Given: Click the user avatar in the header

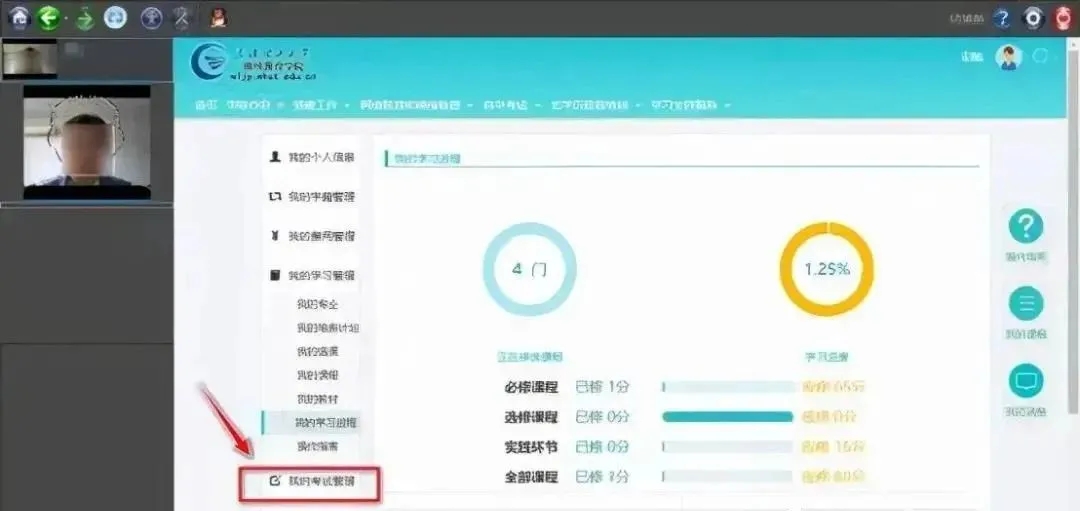Looking at the screenshot, I should [x=1009, y=57].
